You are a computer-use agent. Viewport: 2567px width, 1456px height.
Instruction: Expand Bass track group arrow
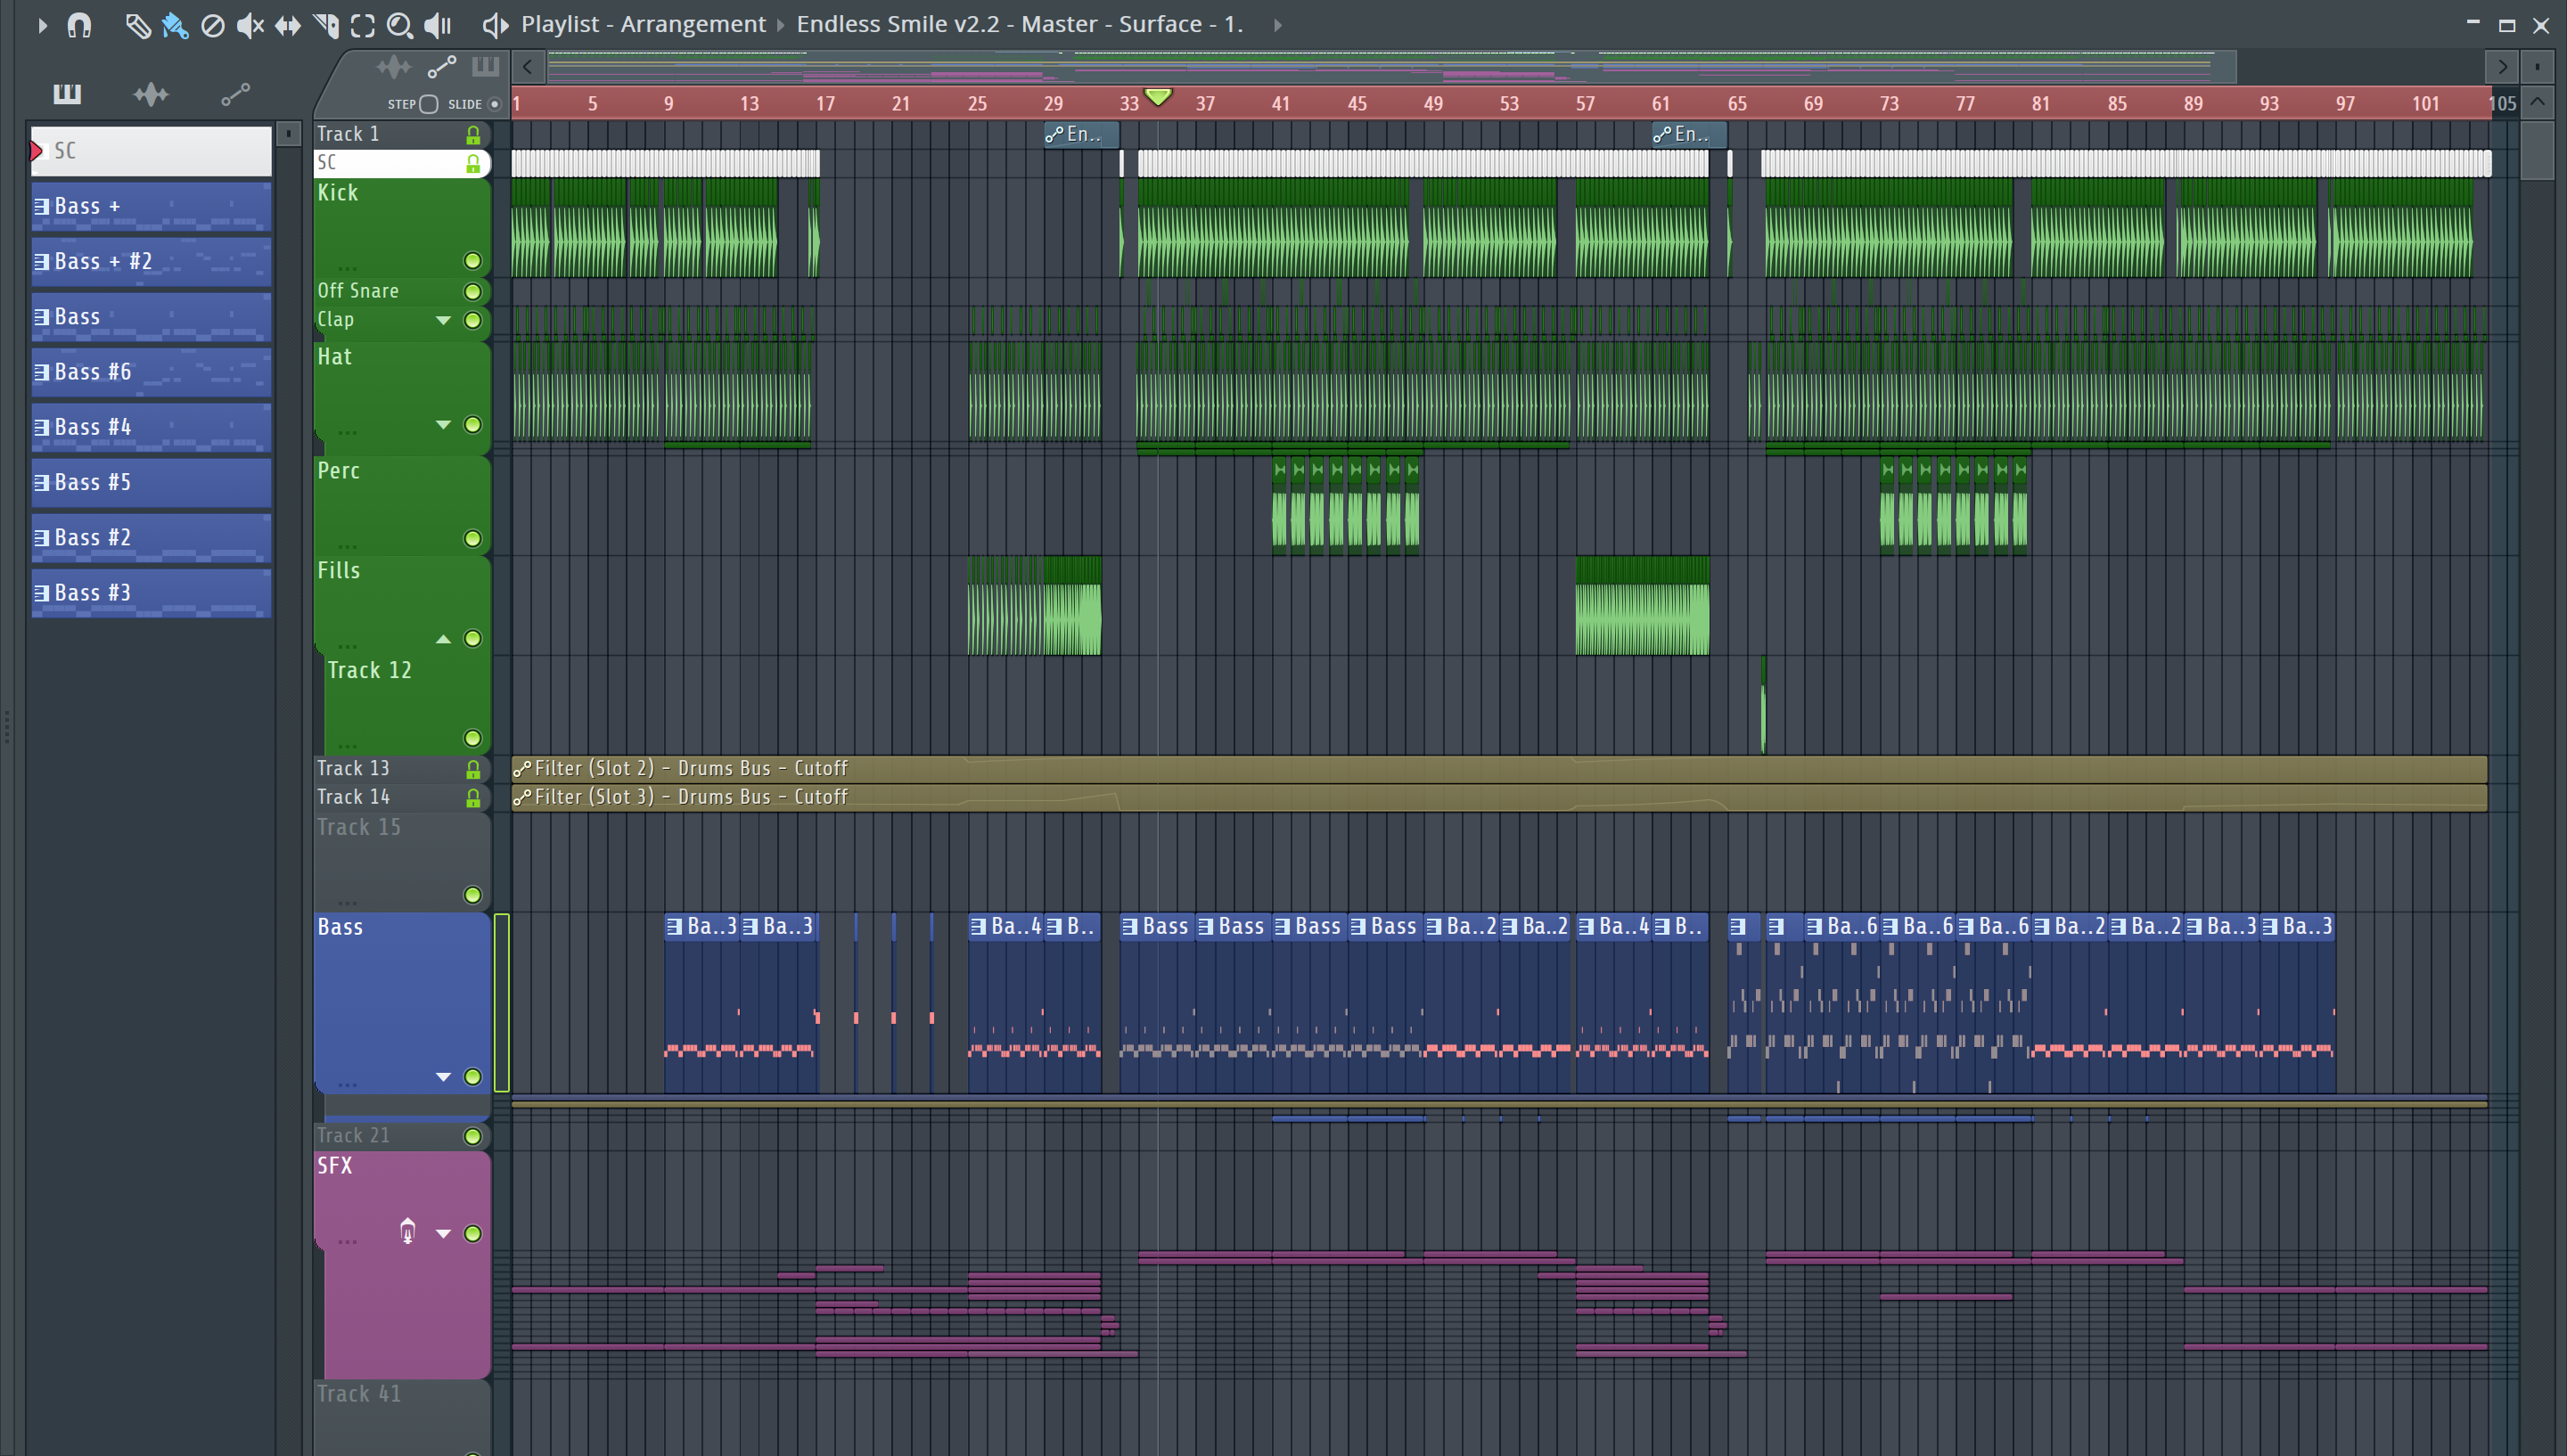tap(443, 1077)
